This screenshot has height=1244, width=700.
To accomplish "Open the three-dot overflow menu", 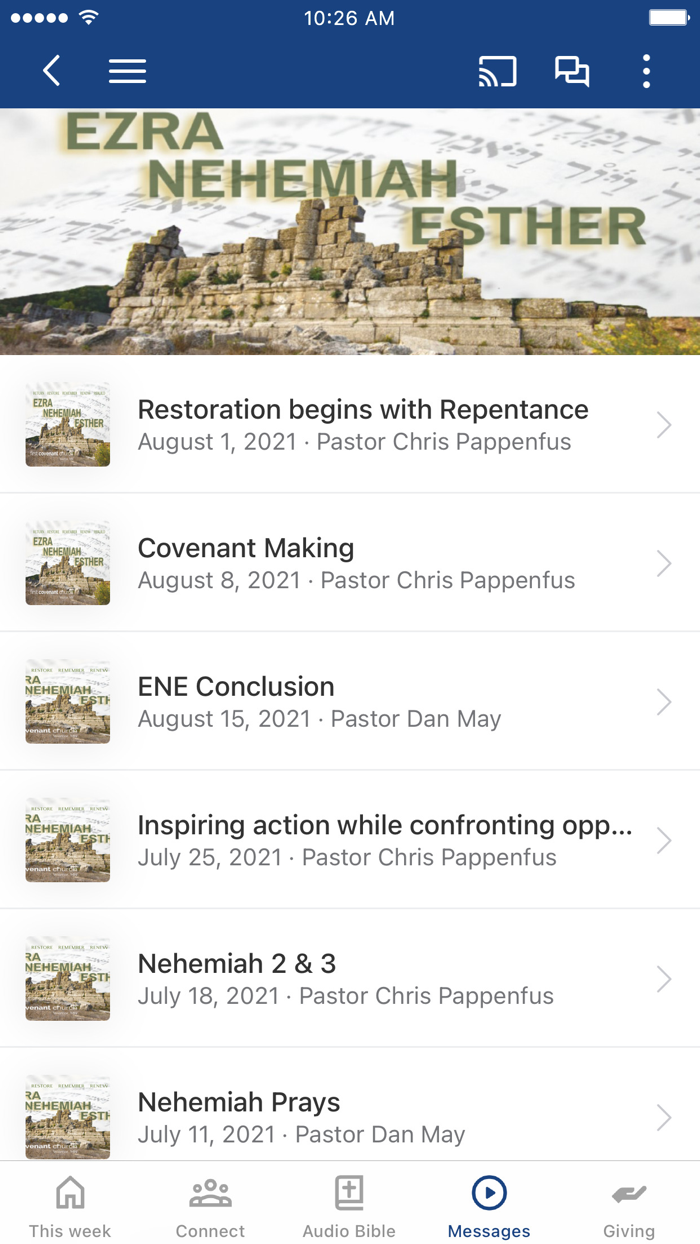I will click(646, 71).
